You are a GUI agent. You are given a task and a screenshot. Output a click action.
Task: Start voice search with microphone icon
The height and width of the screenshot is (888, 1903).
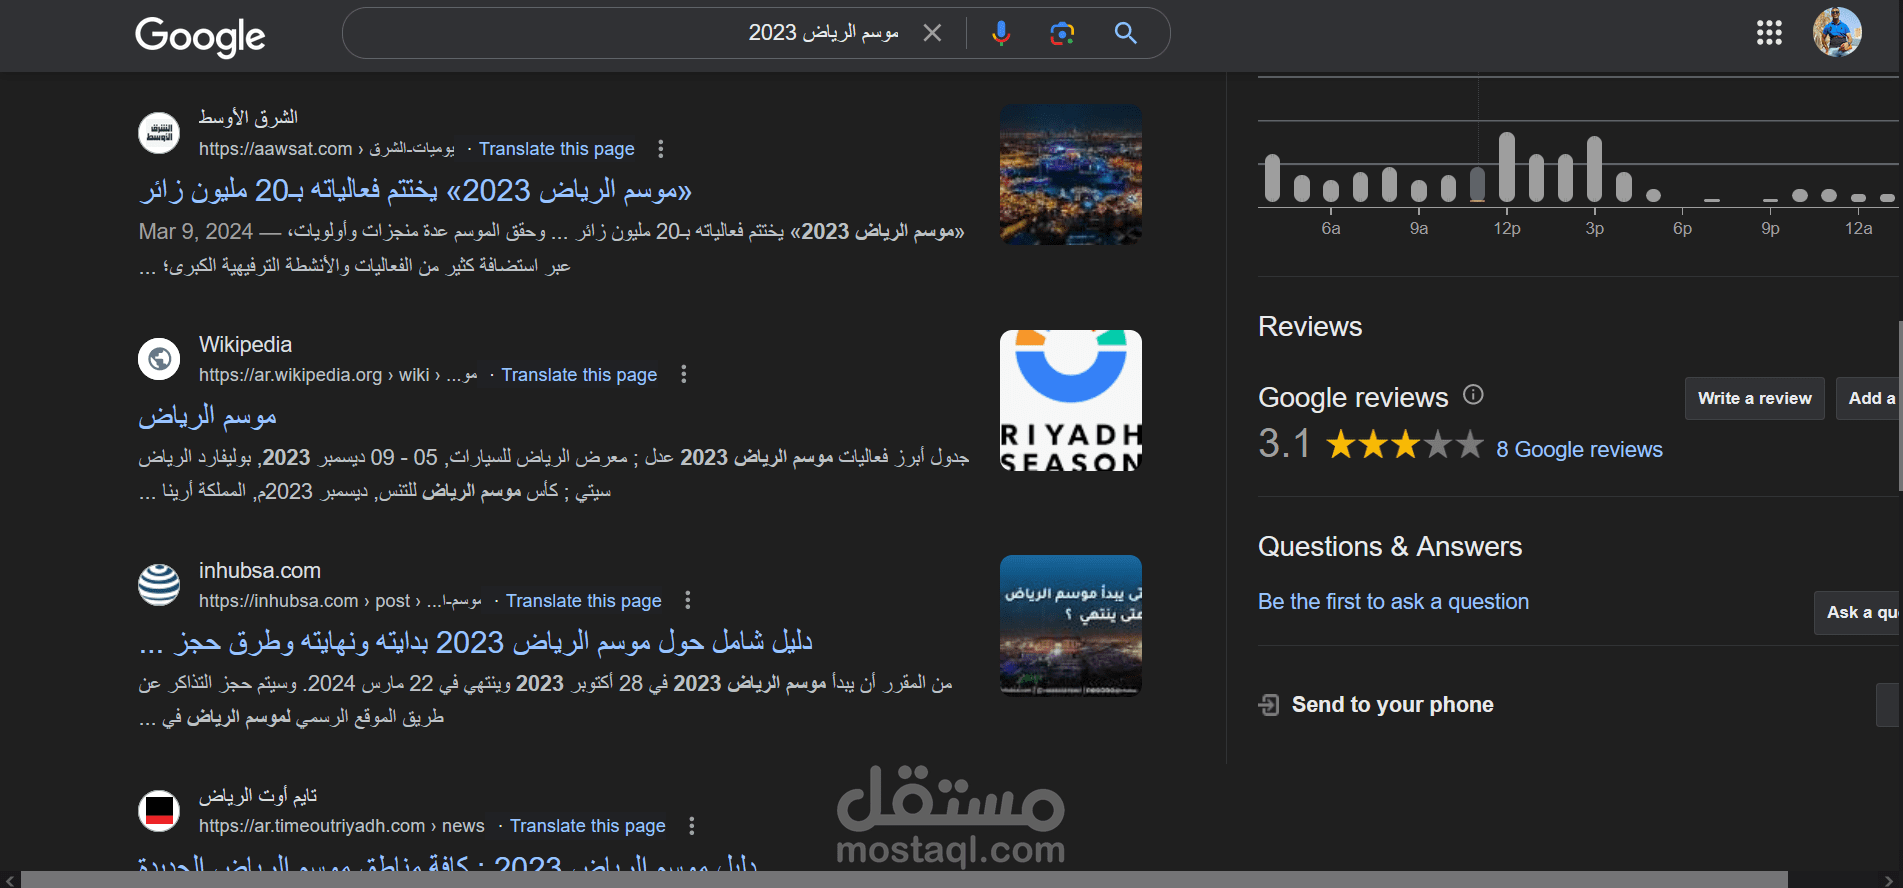tap(1001, 33)
